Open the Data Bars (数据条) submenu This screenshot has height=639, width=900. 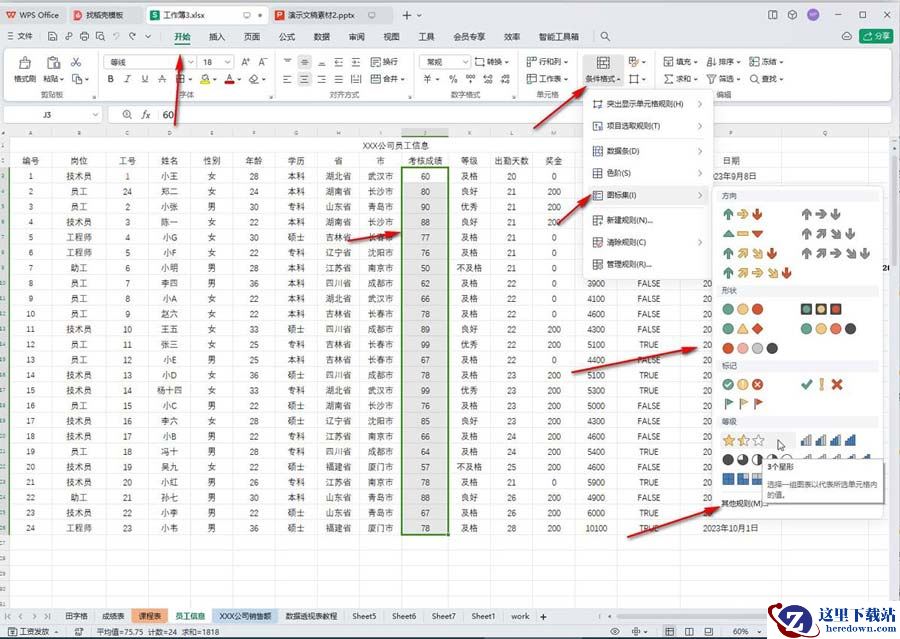point(647,151)
